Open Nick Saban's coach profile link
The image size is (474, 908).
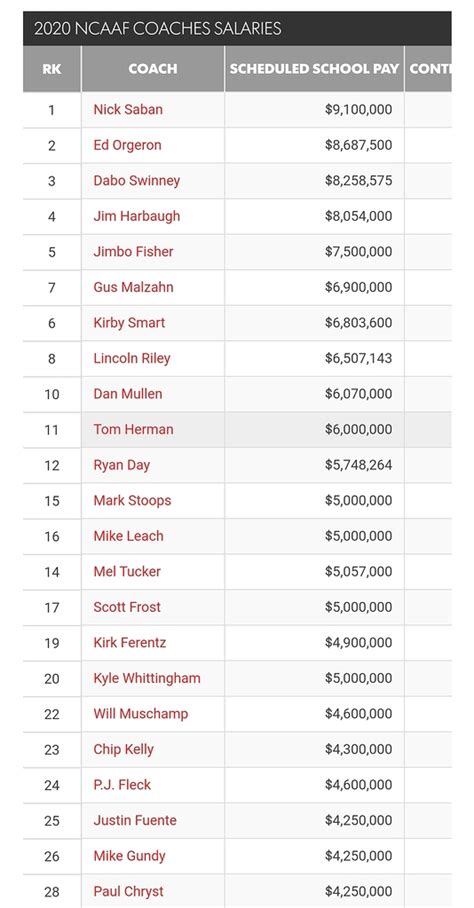click(128, 109)
